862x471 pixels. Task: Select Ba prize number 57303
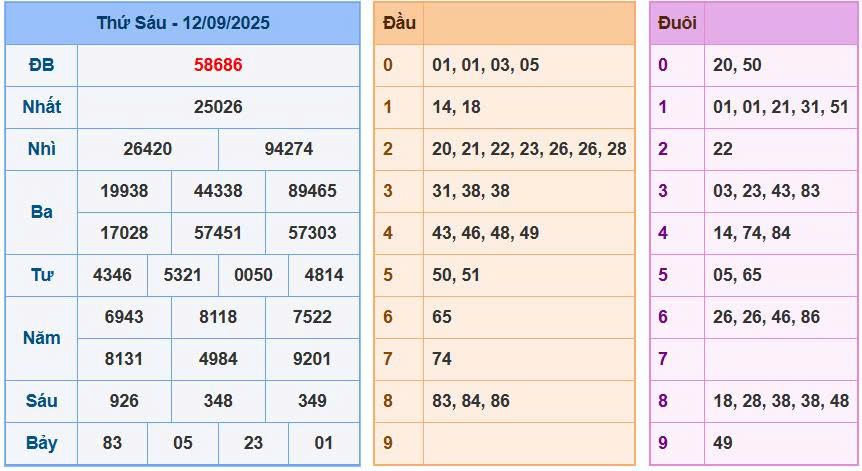[312, 233]
